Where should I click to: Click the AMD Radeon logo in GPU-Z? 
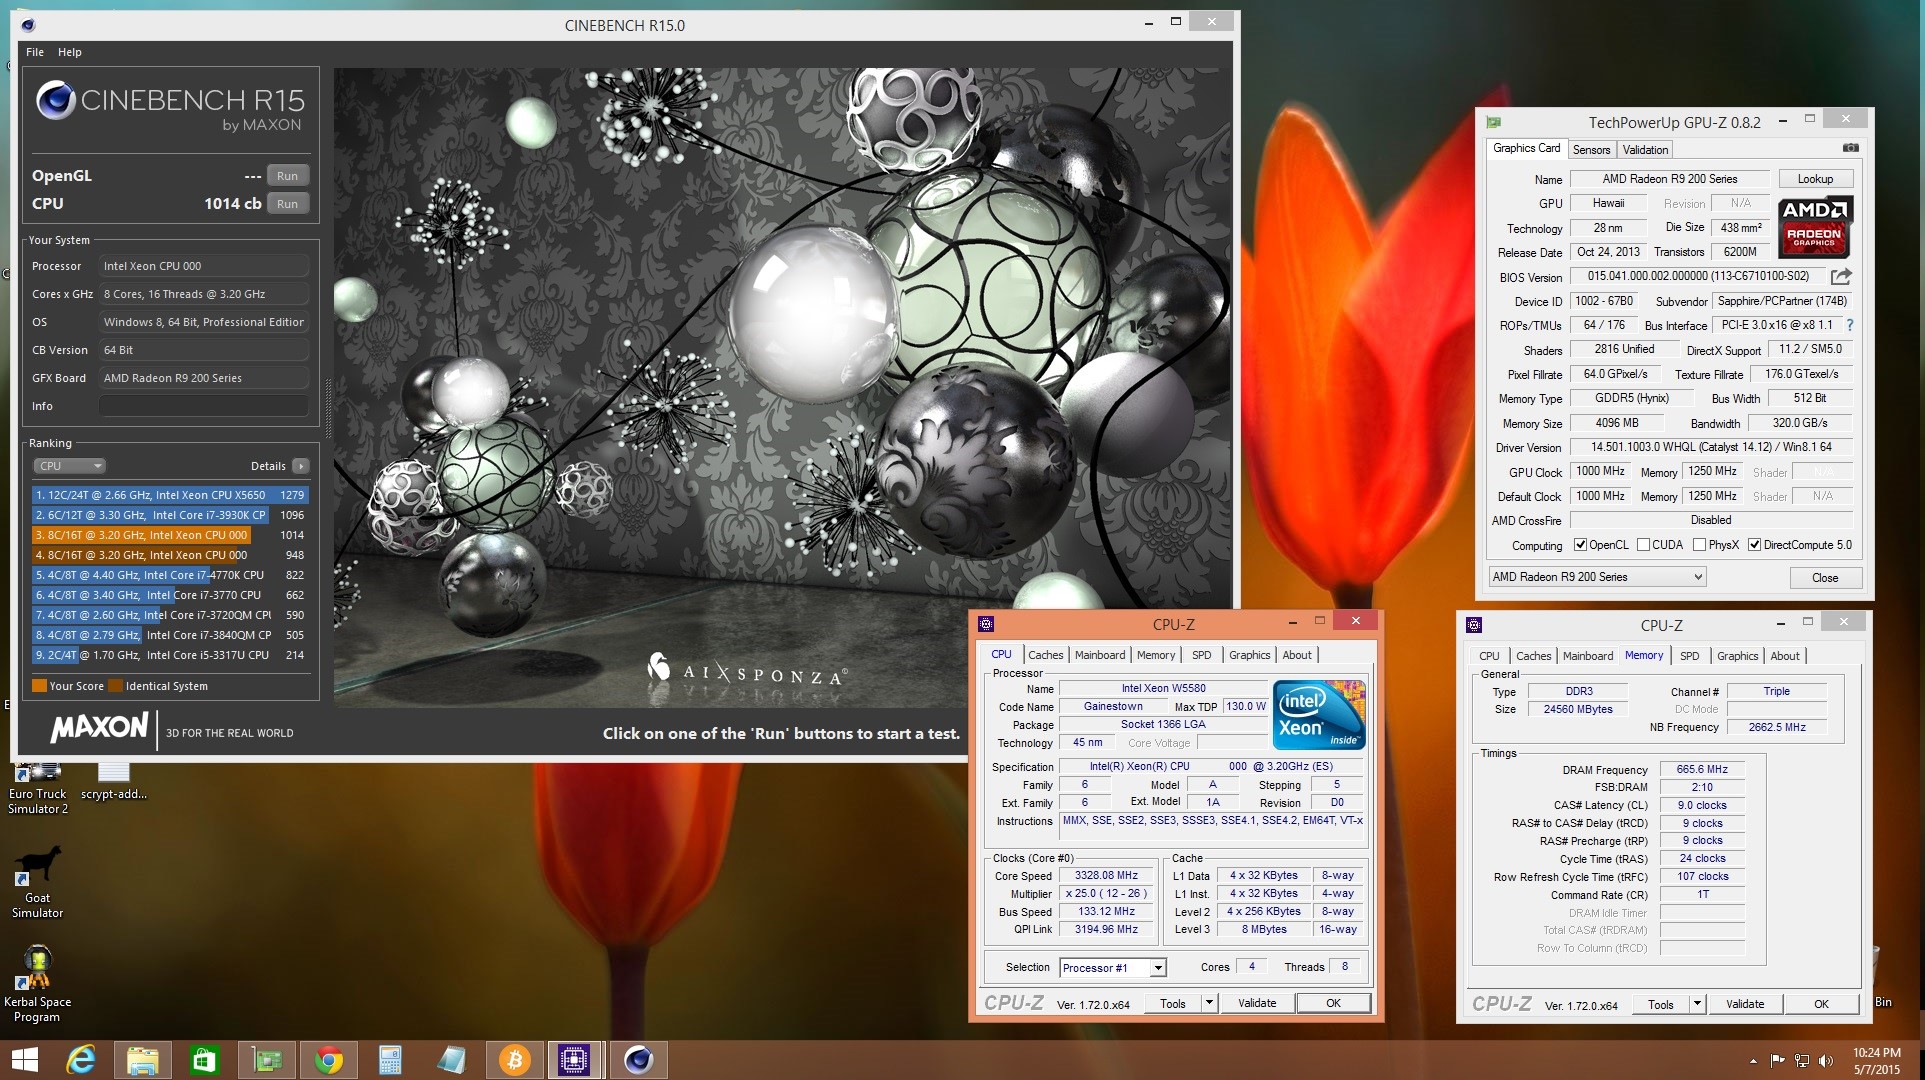[x=1815, y=227]
